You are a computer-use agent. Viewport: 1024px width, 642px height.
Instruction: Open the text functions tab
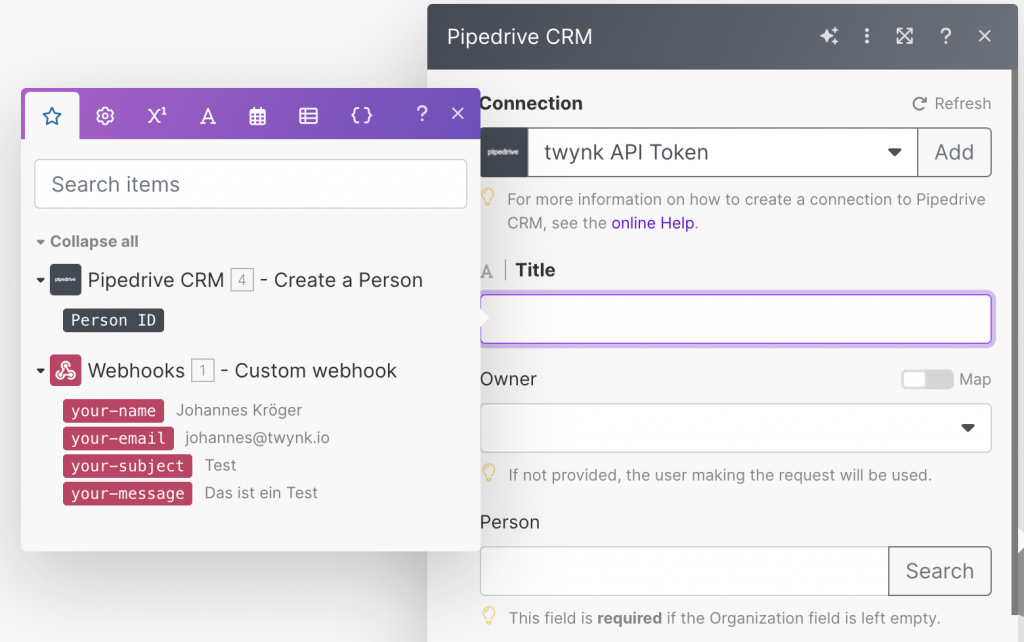pos(208,116)
